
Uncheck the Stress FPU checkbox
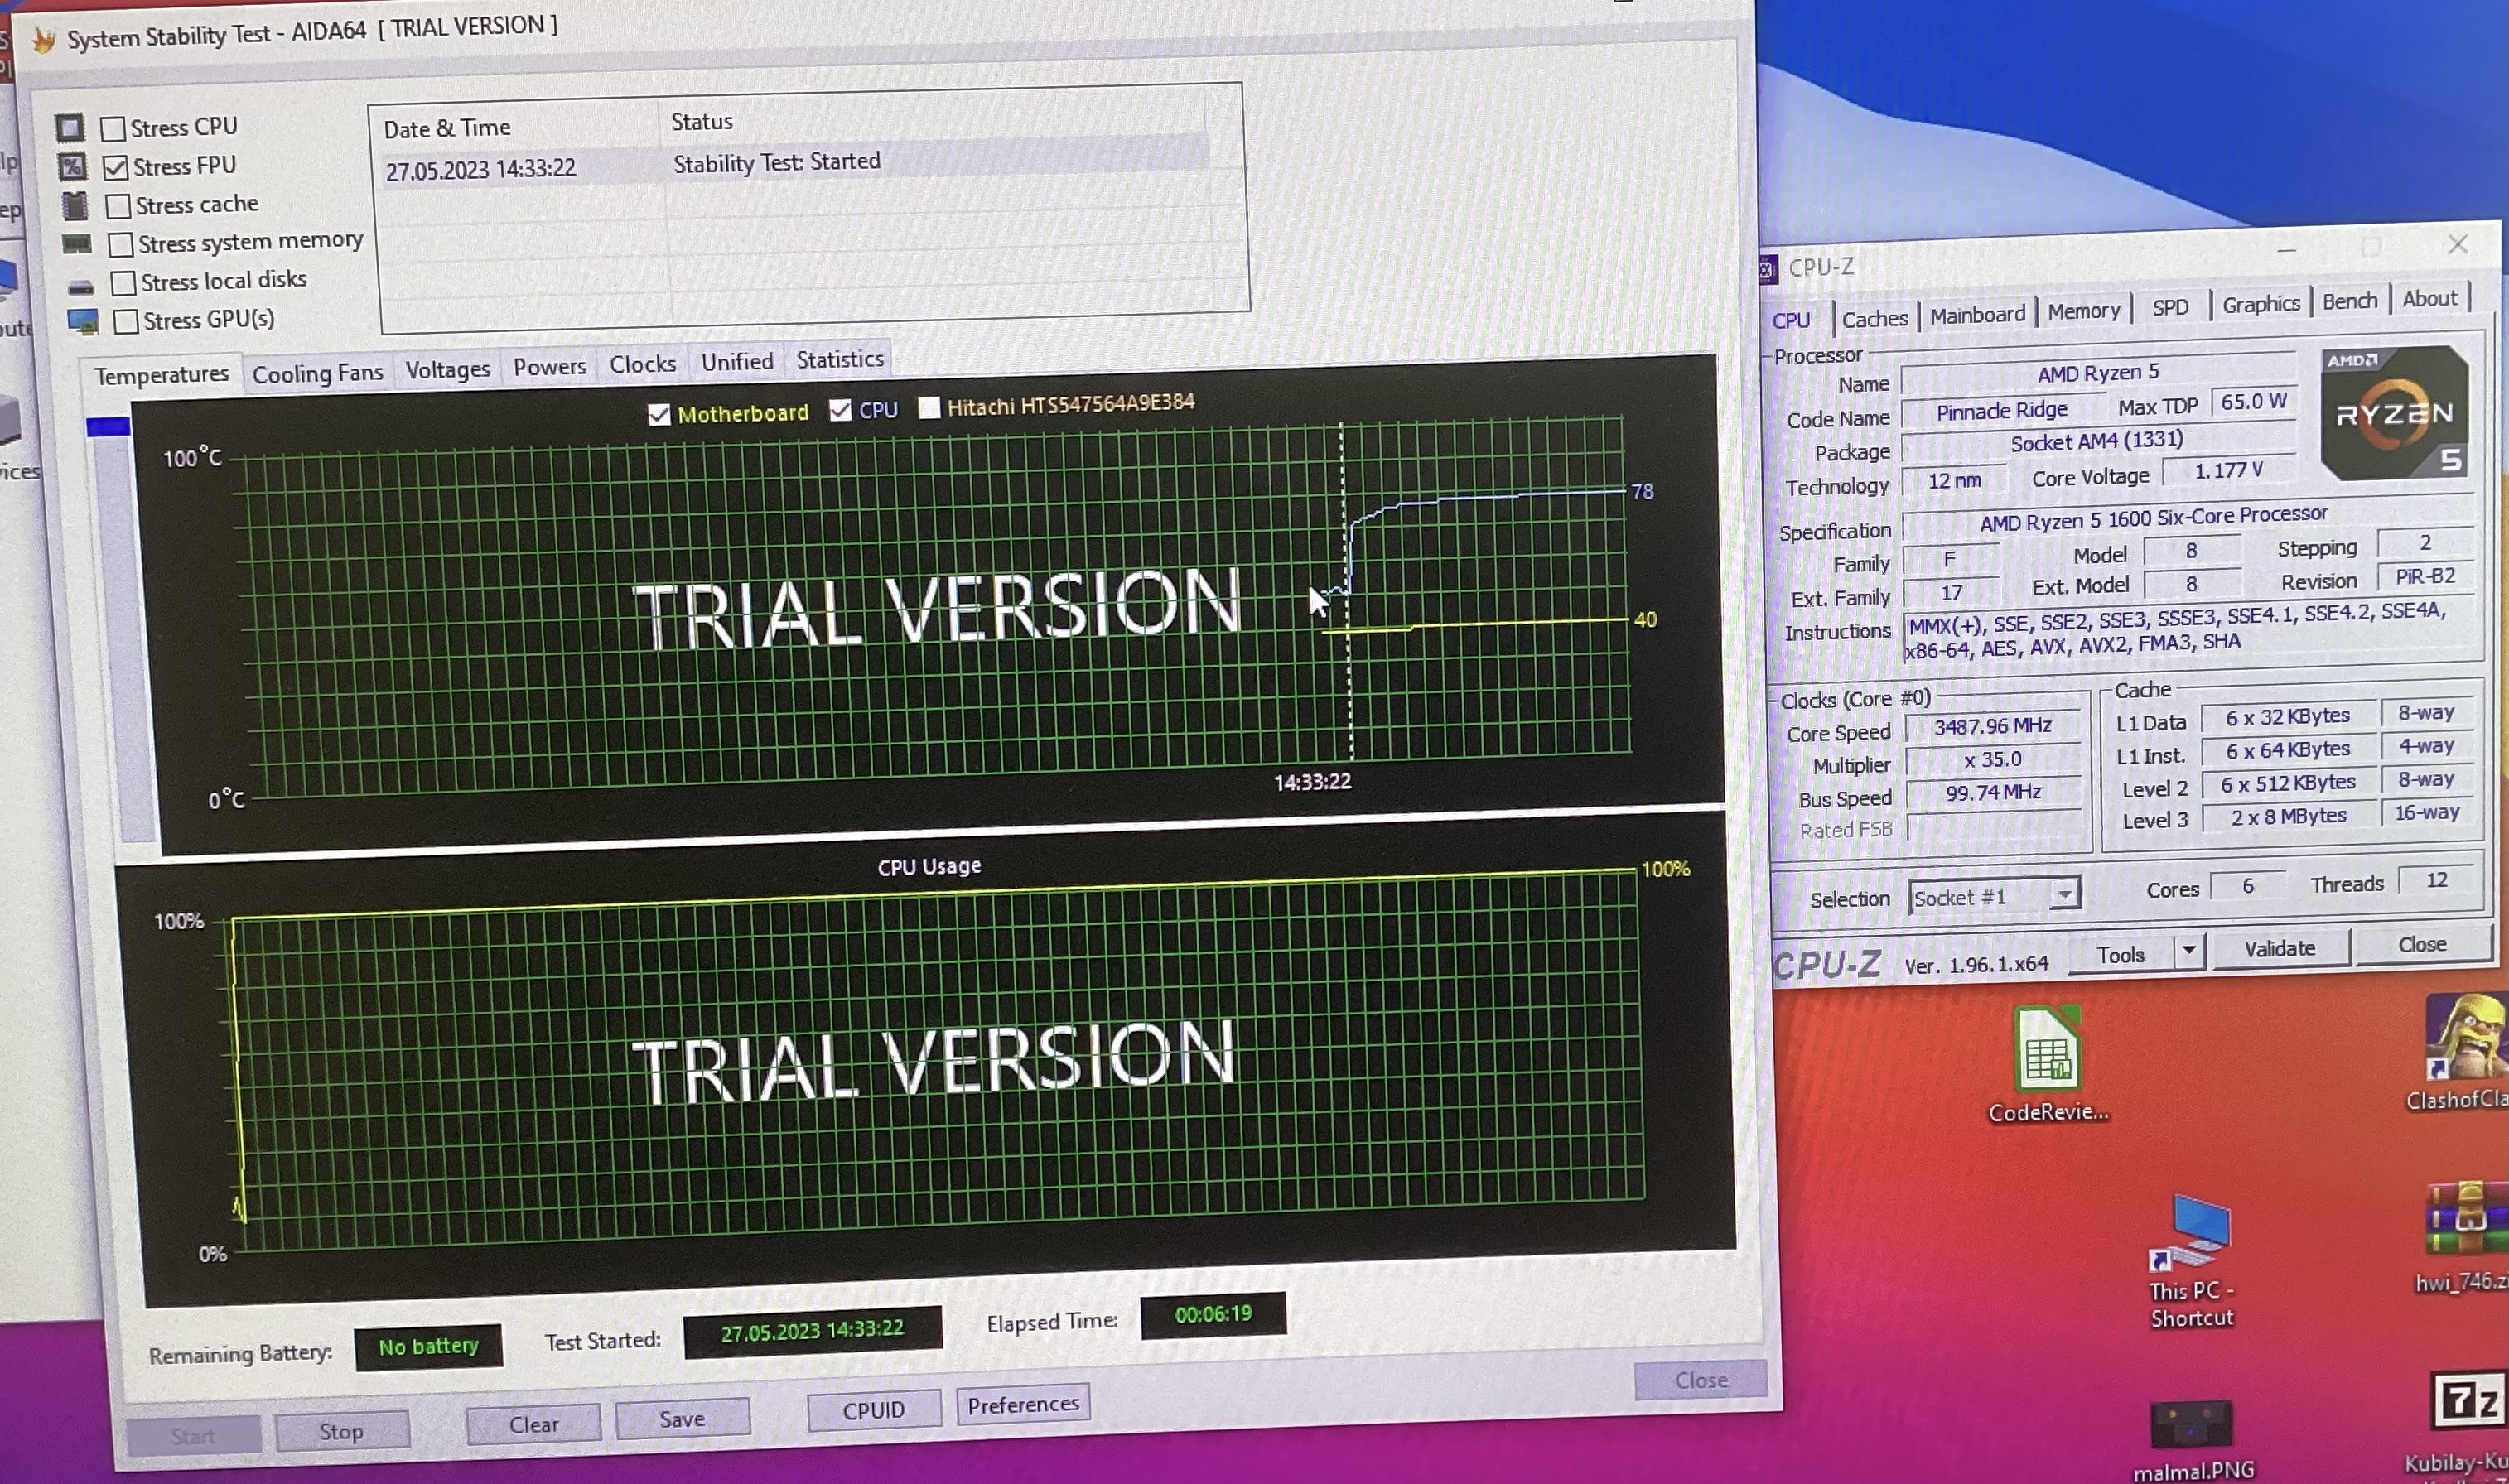click(116, 167)
